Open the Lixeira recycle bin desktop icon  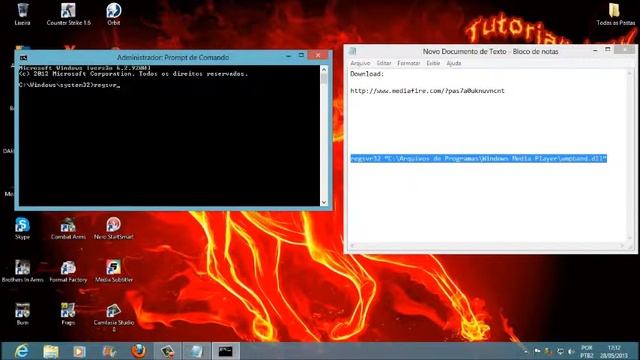pos(22,13)
